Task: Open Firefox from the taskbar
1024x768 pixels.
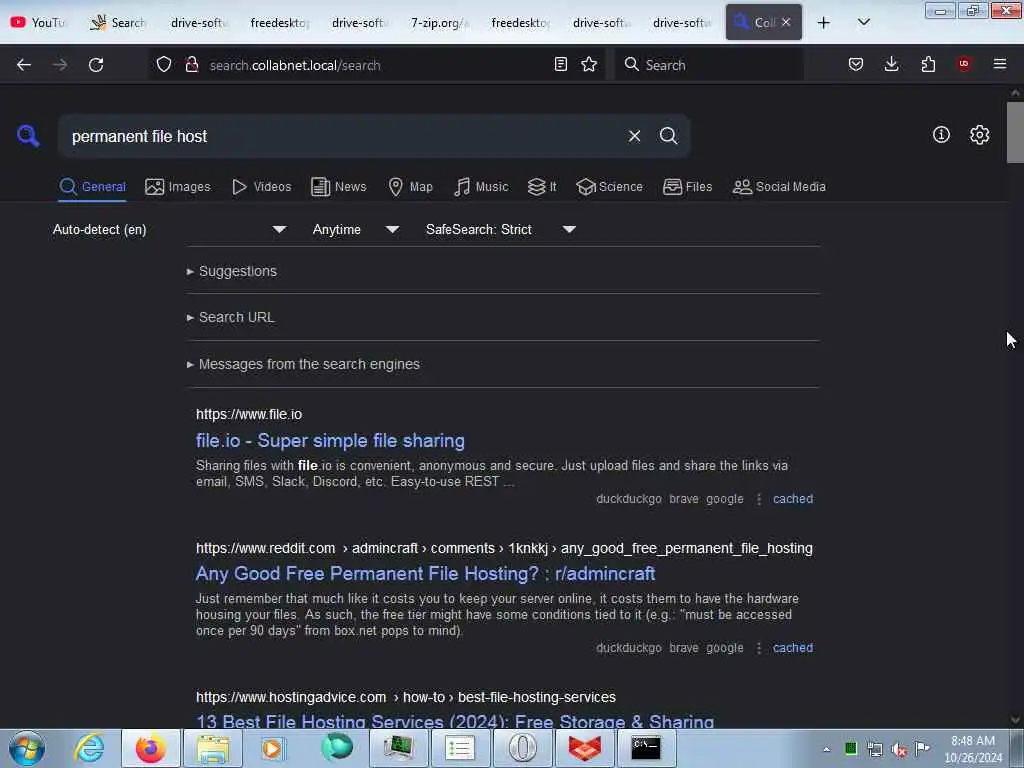Action: [150, 748]
